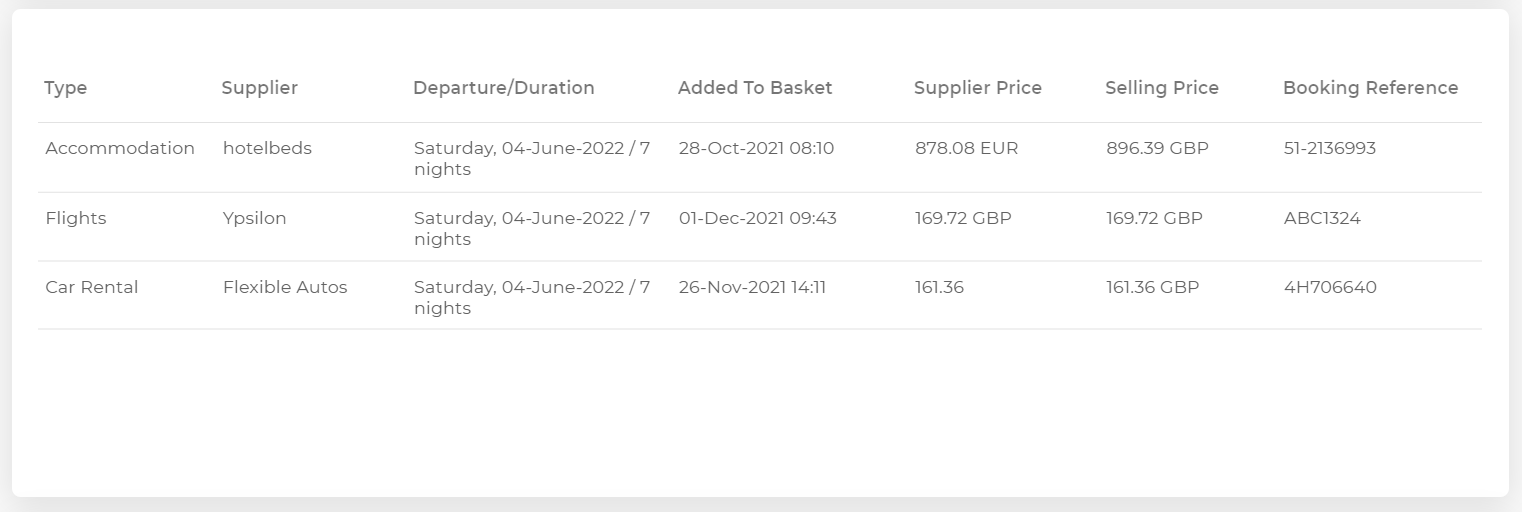Click booking reference 51-2136993

pos(1330,148)
